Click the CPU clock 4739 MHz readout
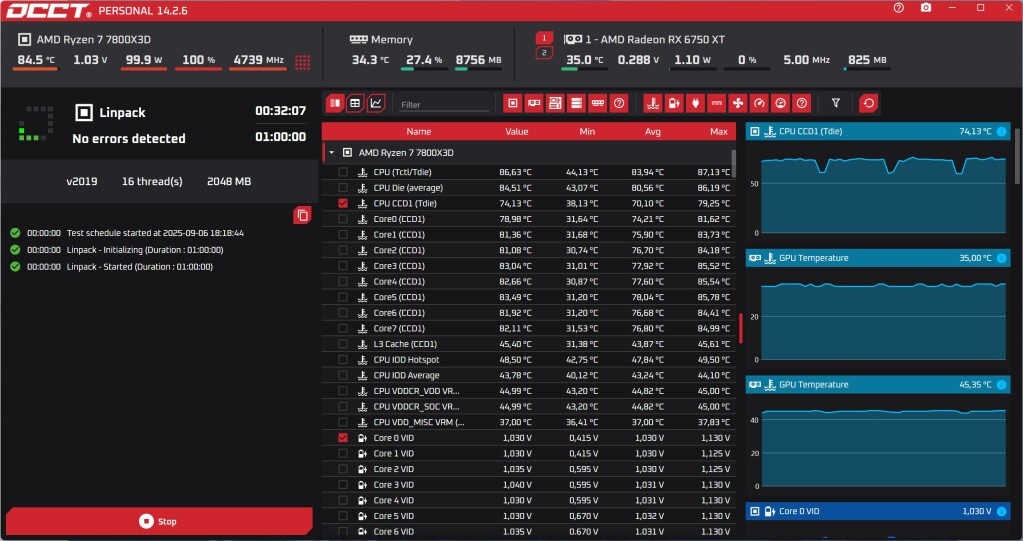Viewport: 1023px width, 541px height. [258, 60]
